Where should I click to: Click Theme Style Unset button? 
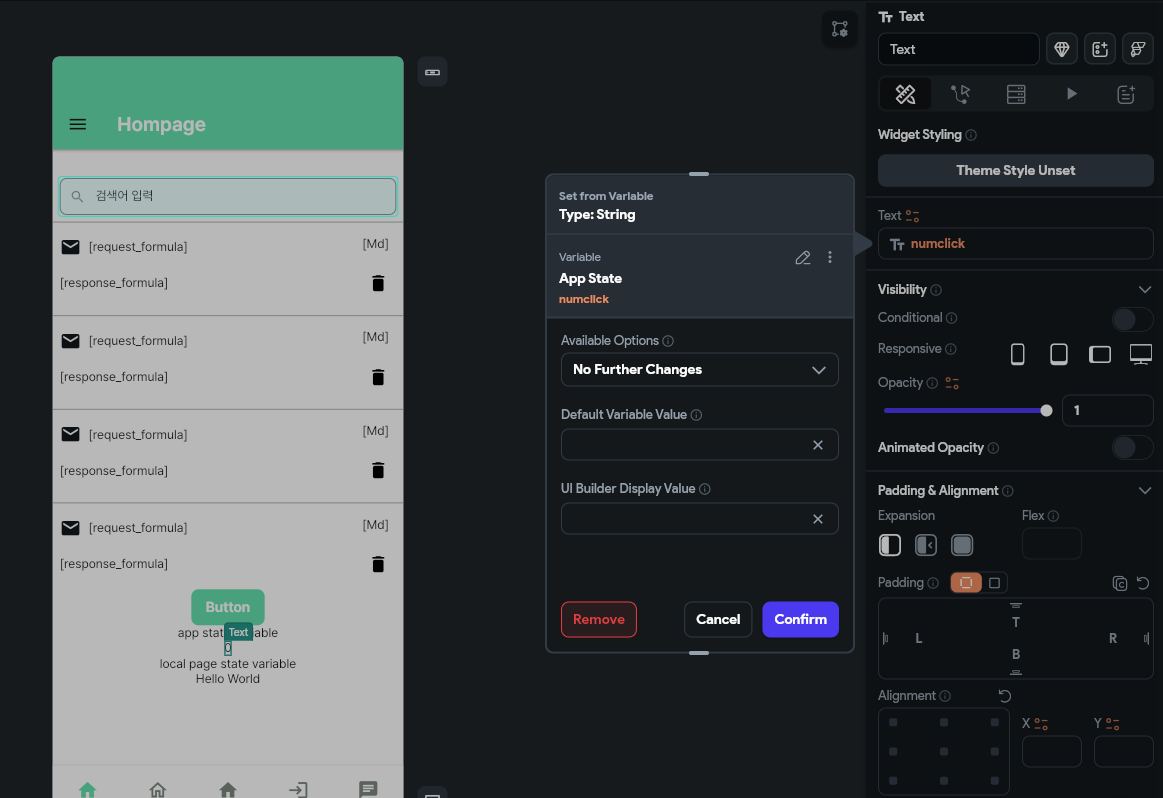pos(1015,171)
